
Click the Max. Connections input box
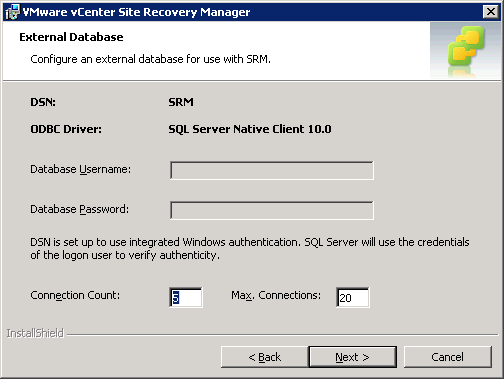click(353, 297)
